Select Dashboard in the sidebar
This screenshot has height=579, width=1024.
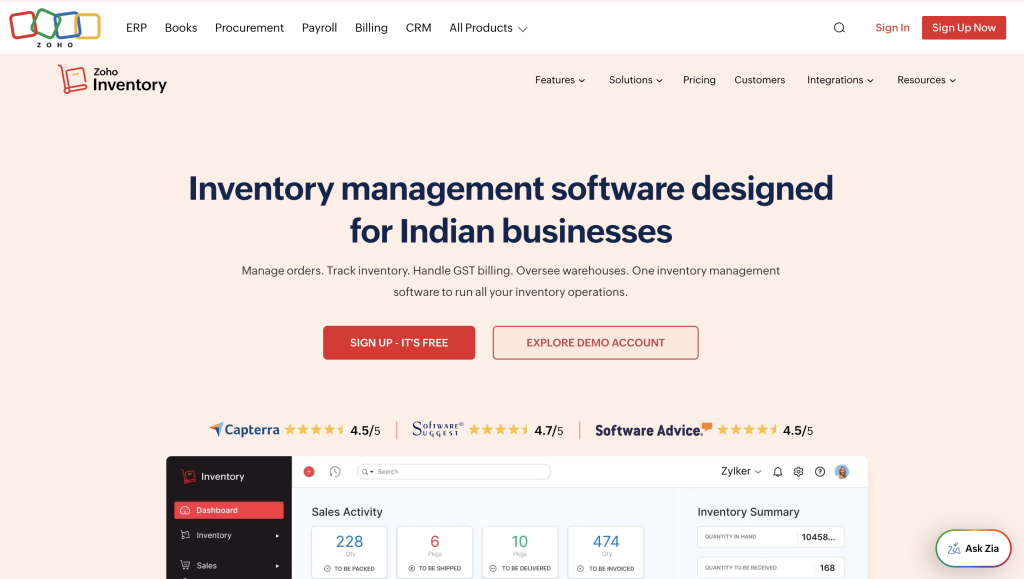click(x=229, y=510)
